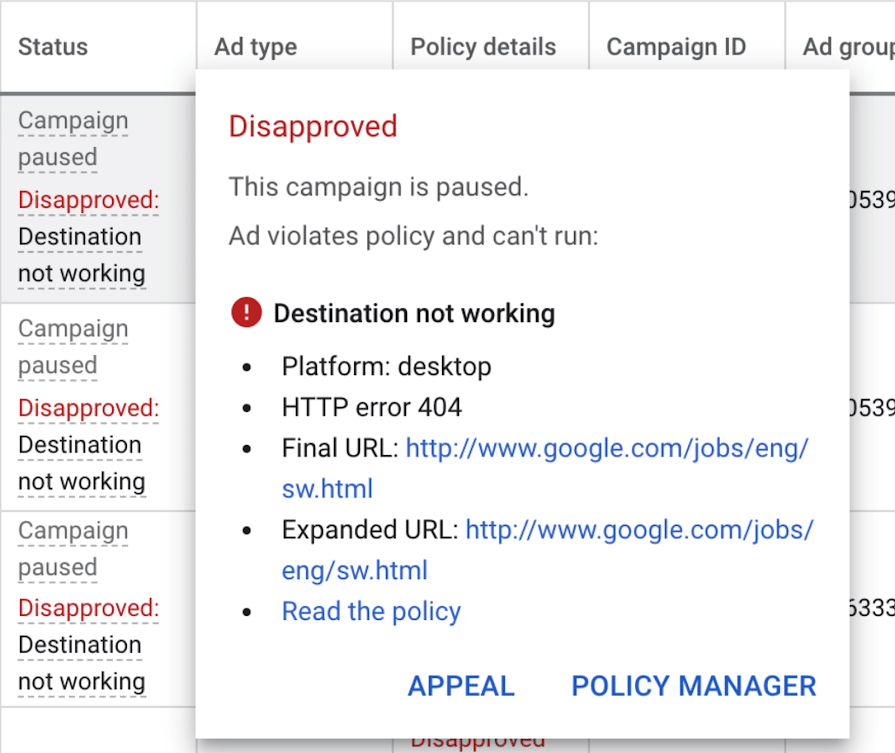Click the Disapproved heading in the popup
This screenshot has width=895, height=753.
tap(312, 127)
